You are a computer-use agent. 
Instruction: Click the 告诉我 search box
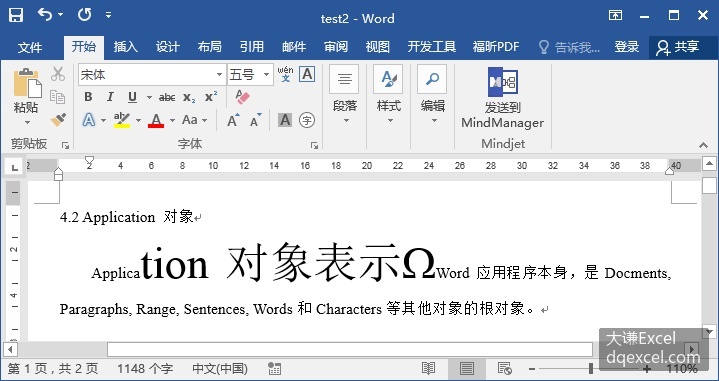point(569,47)
